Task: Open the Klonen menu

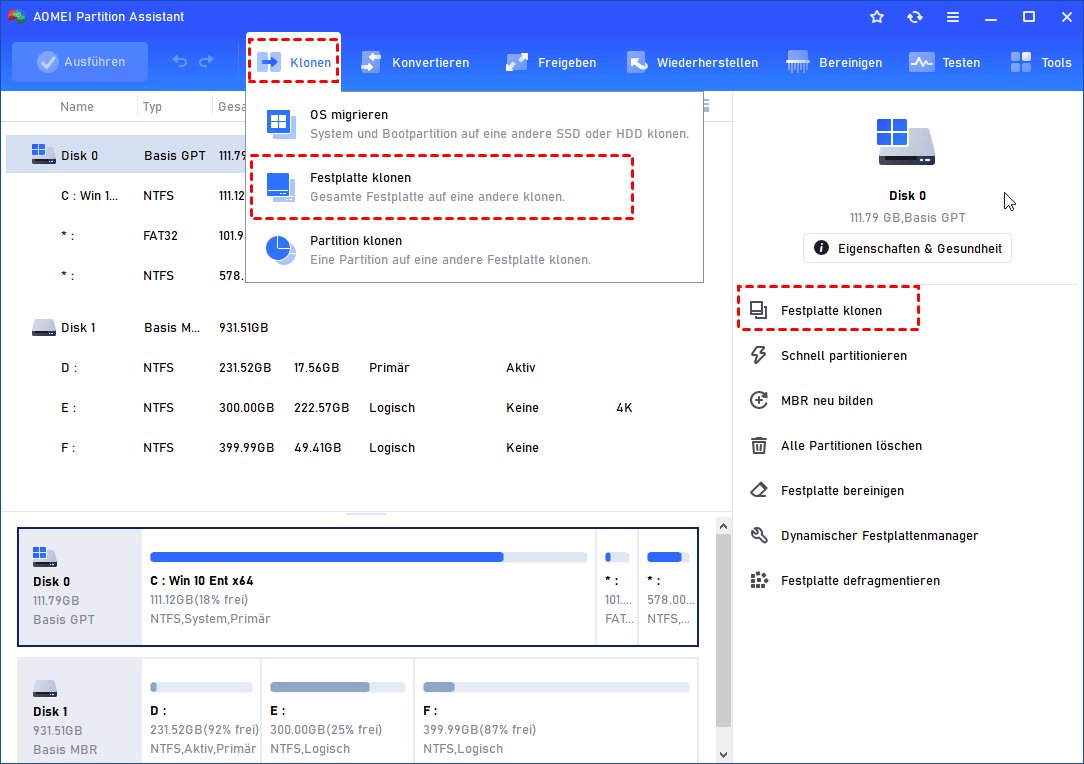Action: click(x=294, y=62)
